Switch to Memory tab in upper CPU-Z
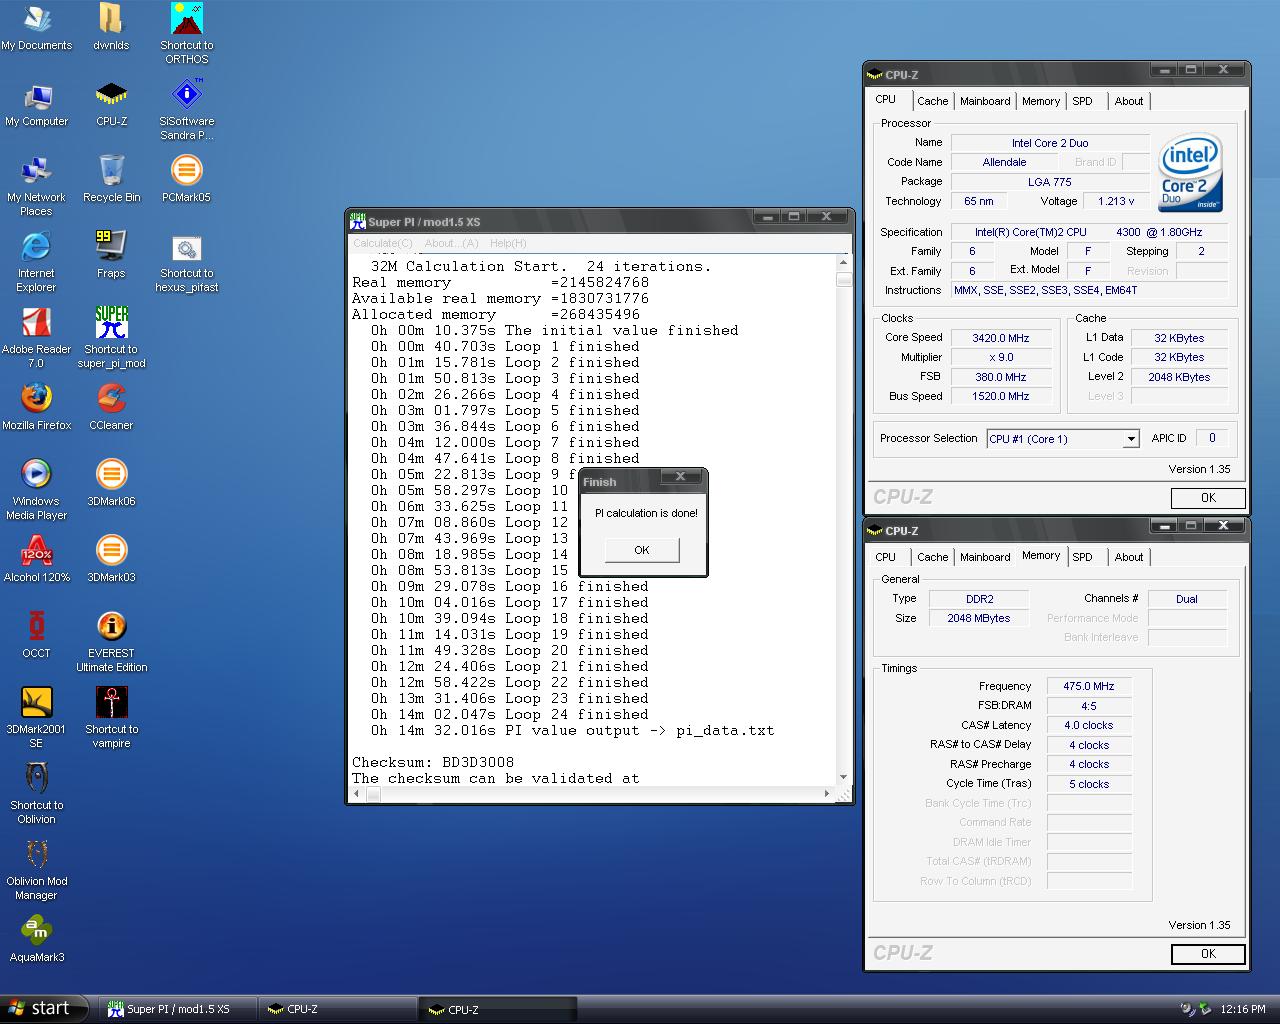1280x1024 pixels. tap(1041, 101)
